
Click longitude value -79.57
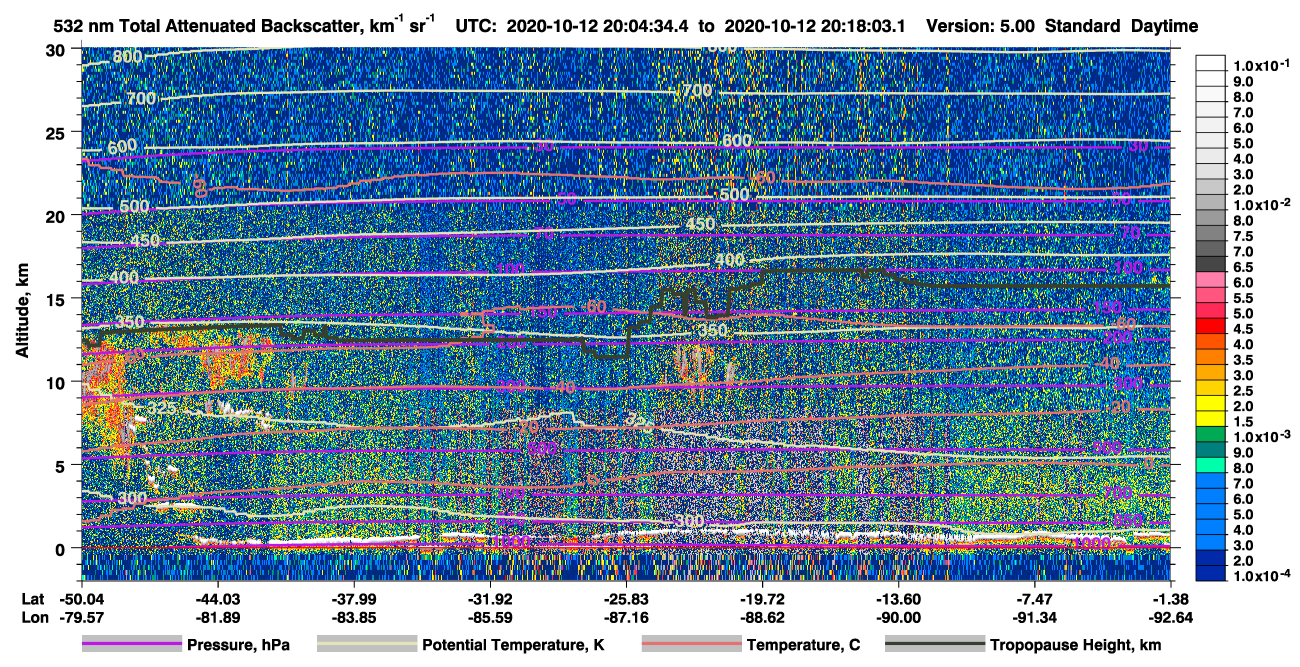coord(81,617)
